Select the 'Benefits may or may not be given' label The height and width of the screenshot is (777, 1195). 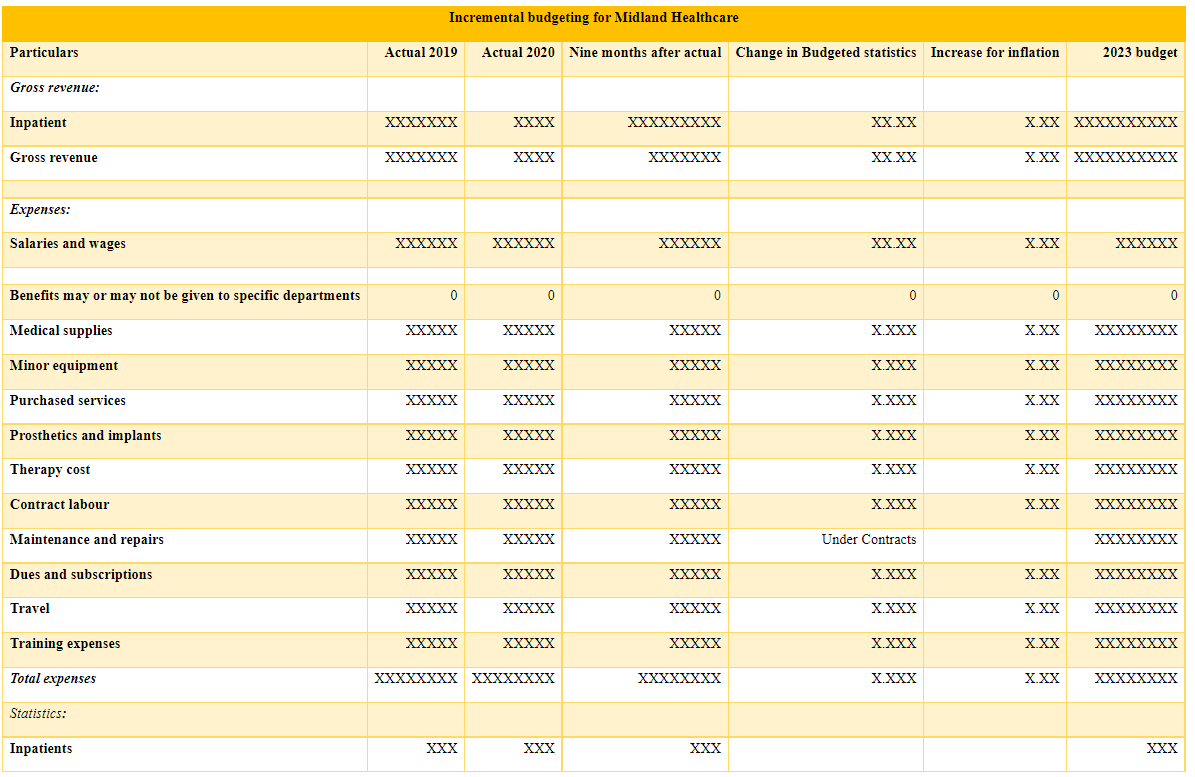[185, 296]
